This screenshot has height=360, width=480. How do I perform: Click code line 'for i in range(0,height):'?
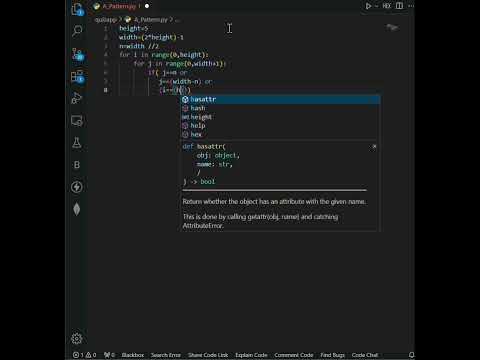pos(164,55)
